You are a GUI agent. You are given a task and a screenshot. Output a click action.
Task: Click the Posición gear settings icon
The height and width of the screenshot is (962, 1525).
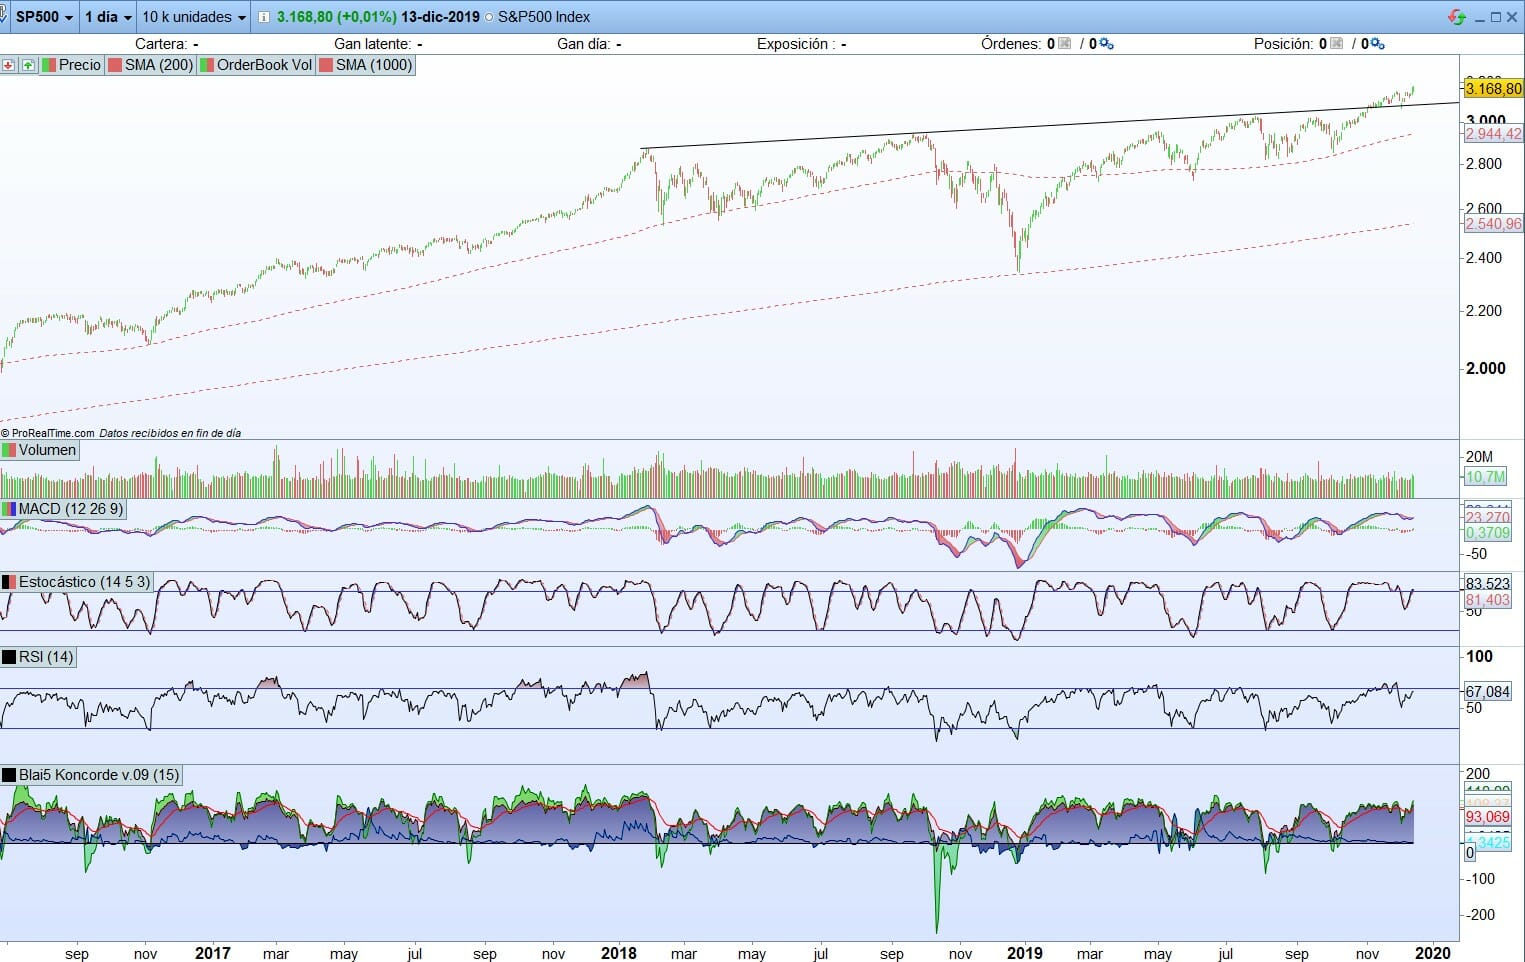click(x=1377, y=44)
